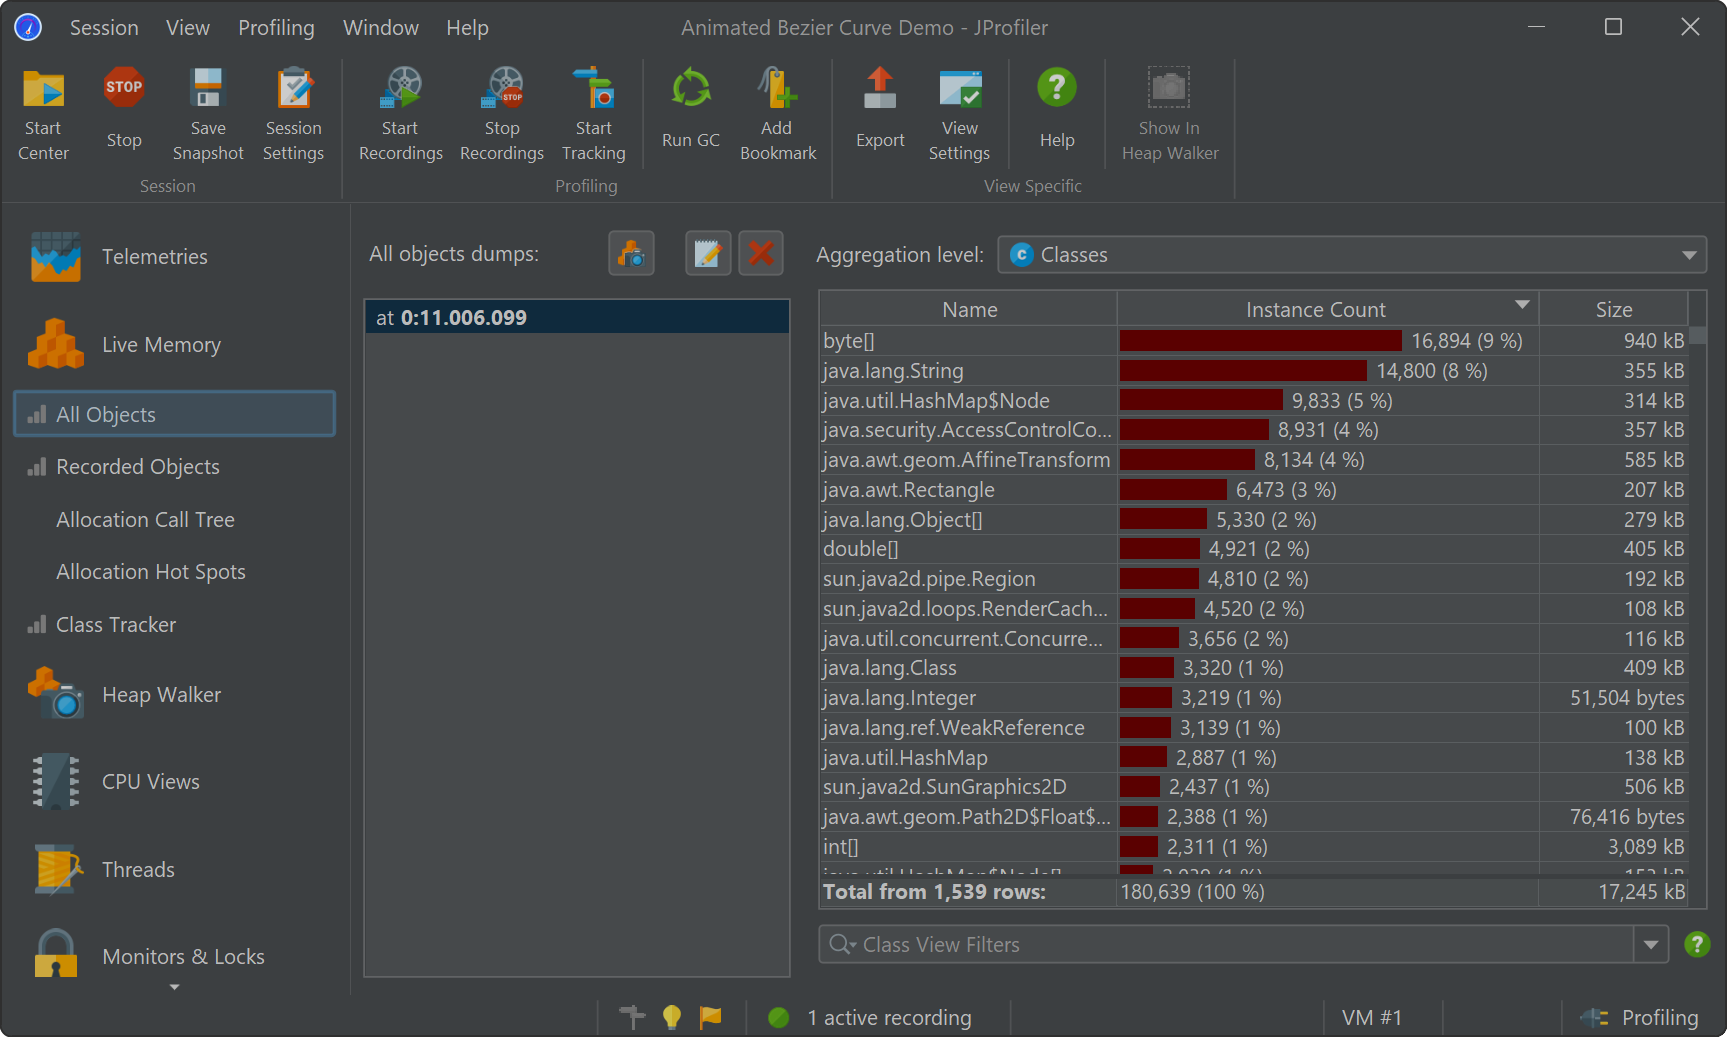Open the Help toolbar button
Viewport: 1727px width, 1037px height.
[x=1057, y=110]
